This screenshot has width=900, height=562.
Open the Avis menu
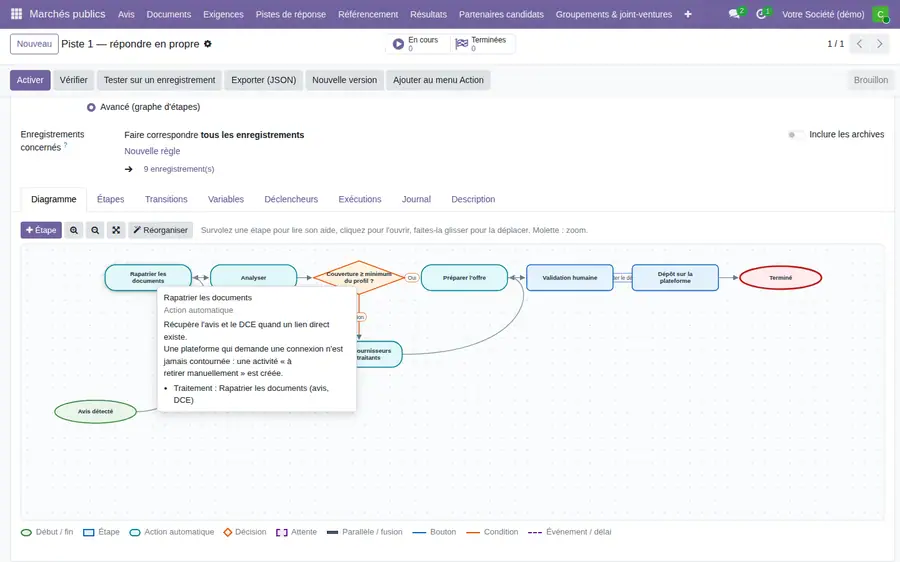pos(126,14)
